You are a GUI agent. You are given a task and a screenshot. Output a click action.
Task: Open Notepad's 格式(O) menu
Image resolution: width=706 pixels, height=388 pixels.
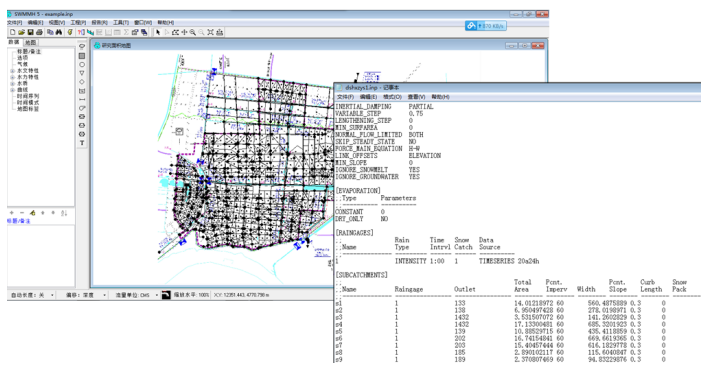(x=392, y=97)
